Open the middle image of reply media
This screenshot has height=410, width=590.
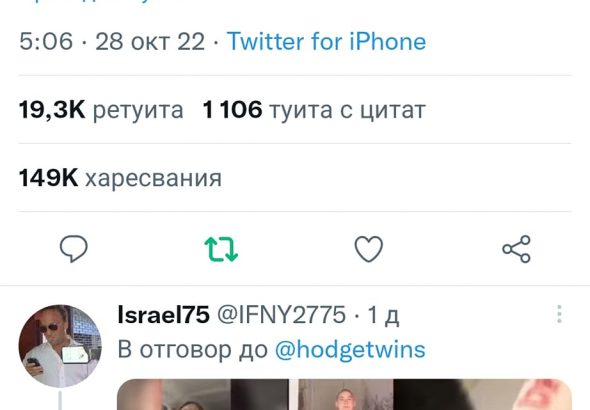point(345,395)
